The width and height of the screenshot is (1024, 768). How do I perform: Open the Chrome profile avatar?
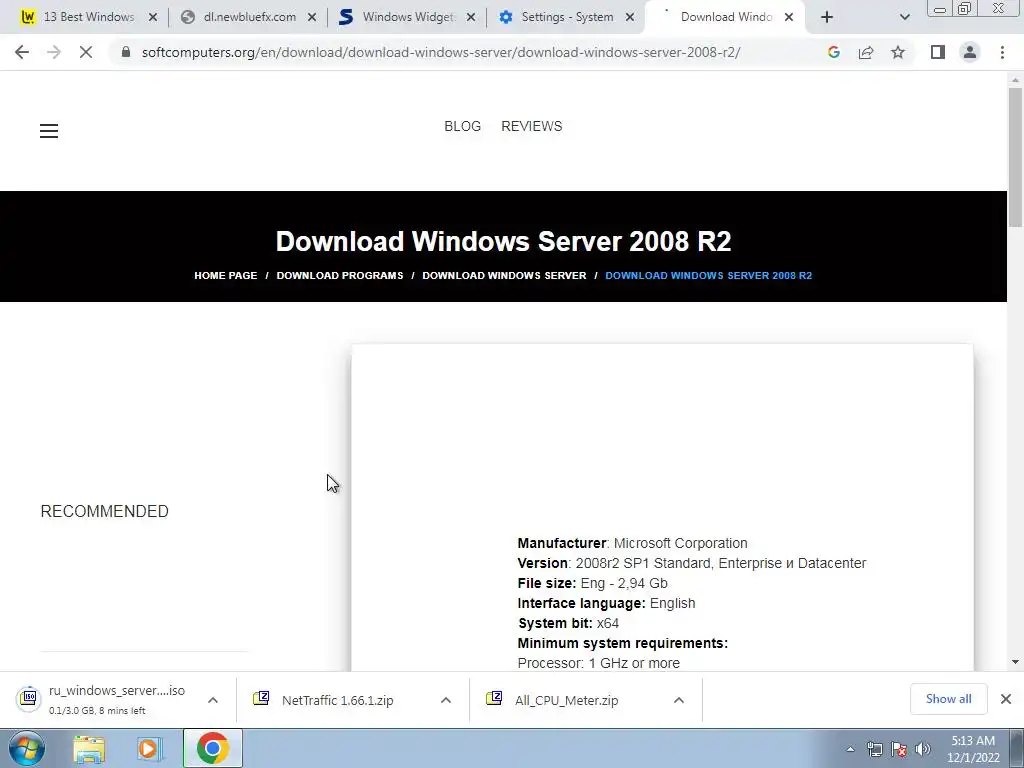tap(970, 52)
